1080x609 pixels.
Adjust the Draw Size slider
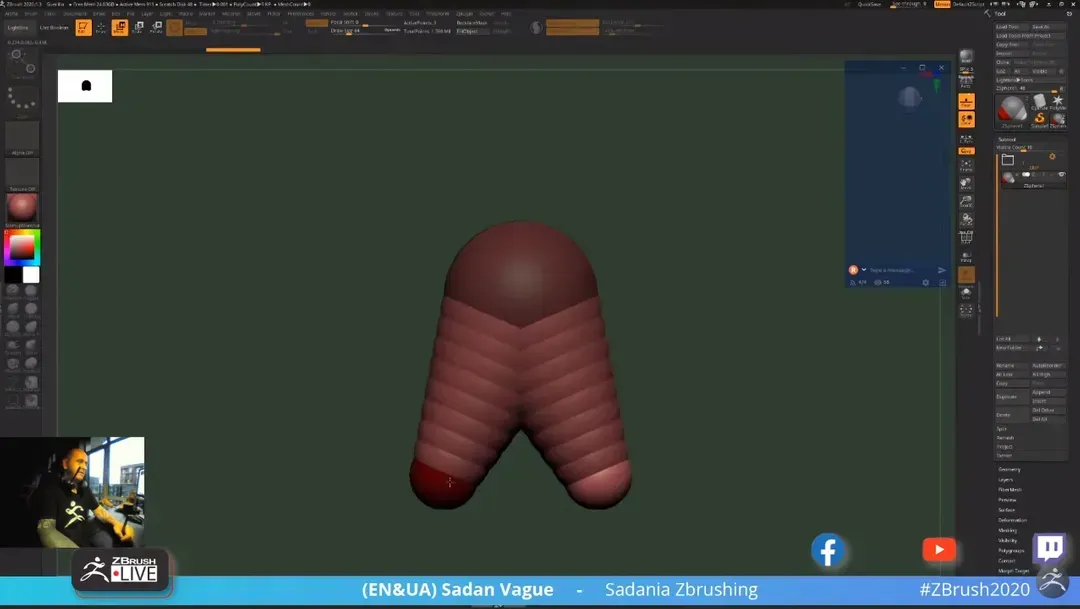pos(344,31)
